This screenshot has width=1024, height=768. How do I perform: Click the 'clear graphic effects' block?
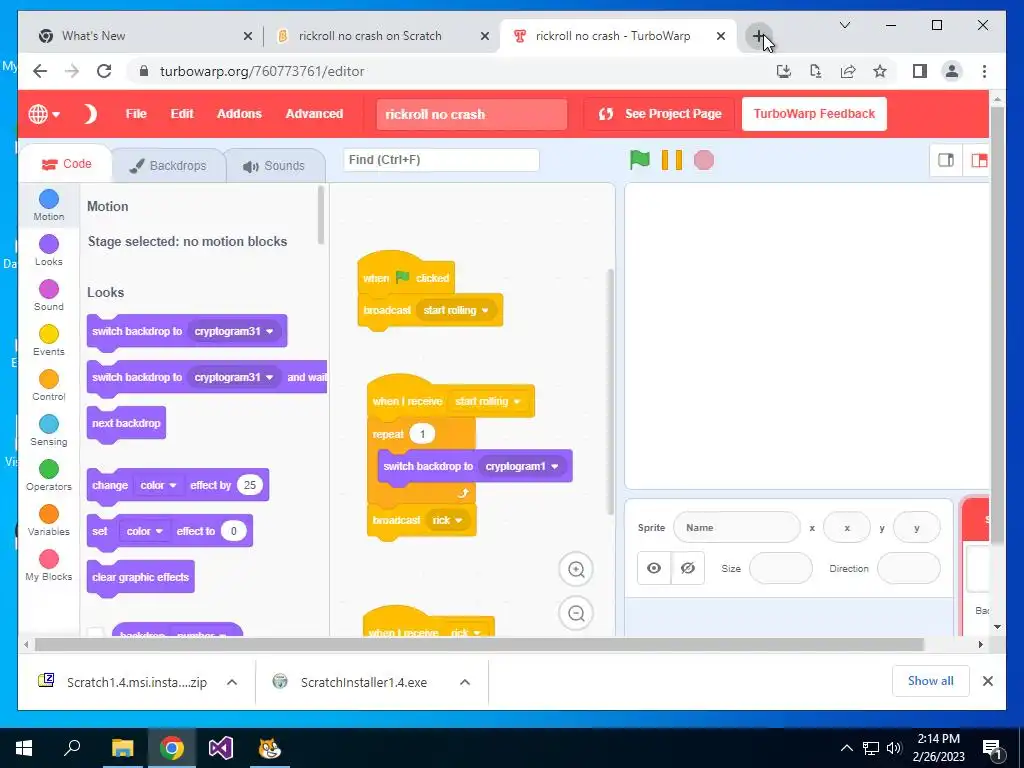click(140, 577)
